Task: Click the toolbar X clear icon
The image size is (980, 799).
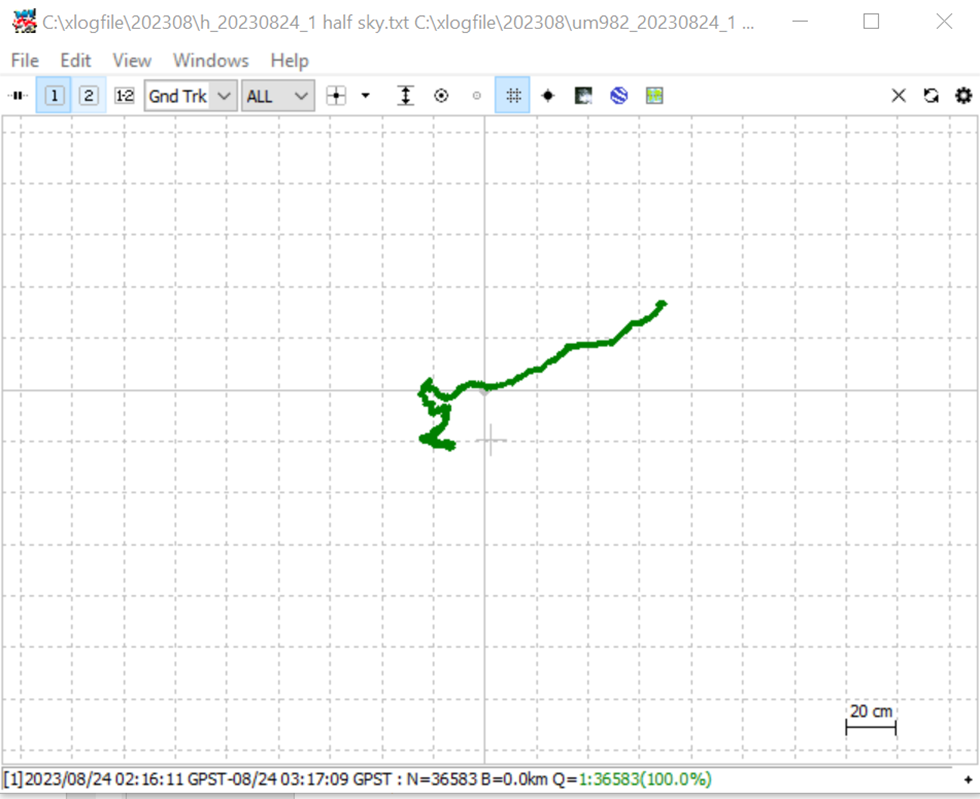Action: 899,96
